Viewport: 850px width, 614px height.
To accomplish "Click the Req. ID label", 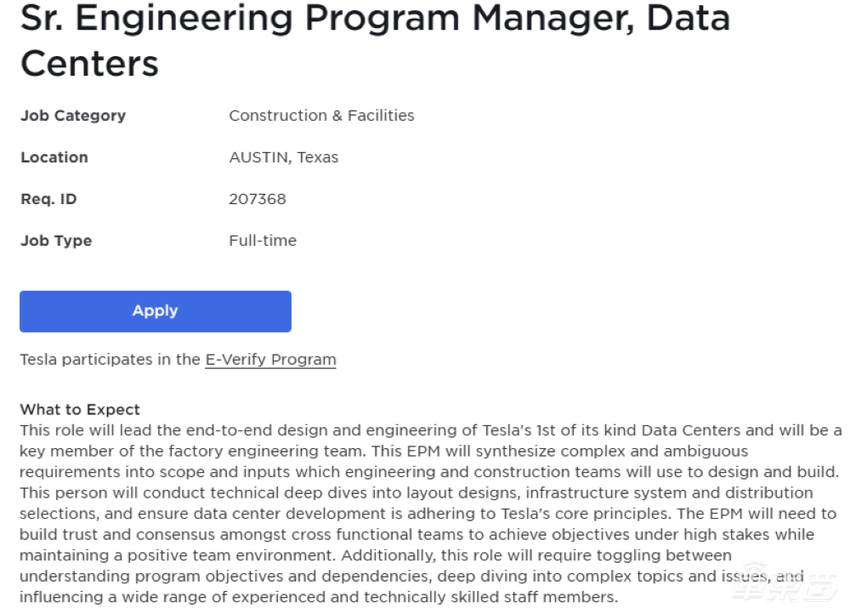I will coord(48,199).
